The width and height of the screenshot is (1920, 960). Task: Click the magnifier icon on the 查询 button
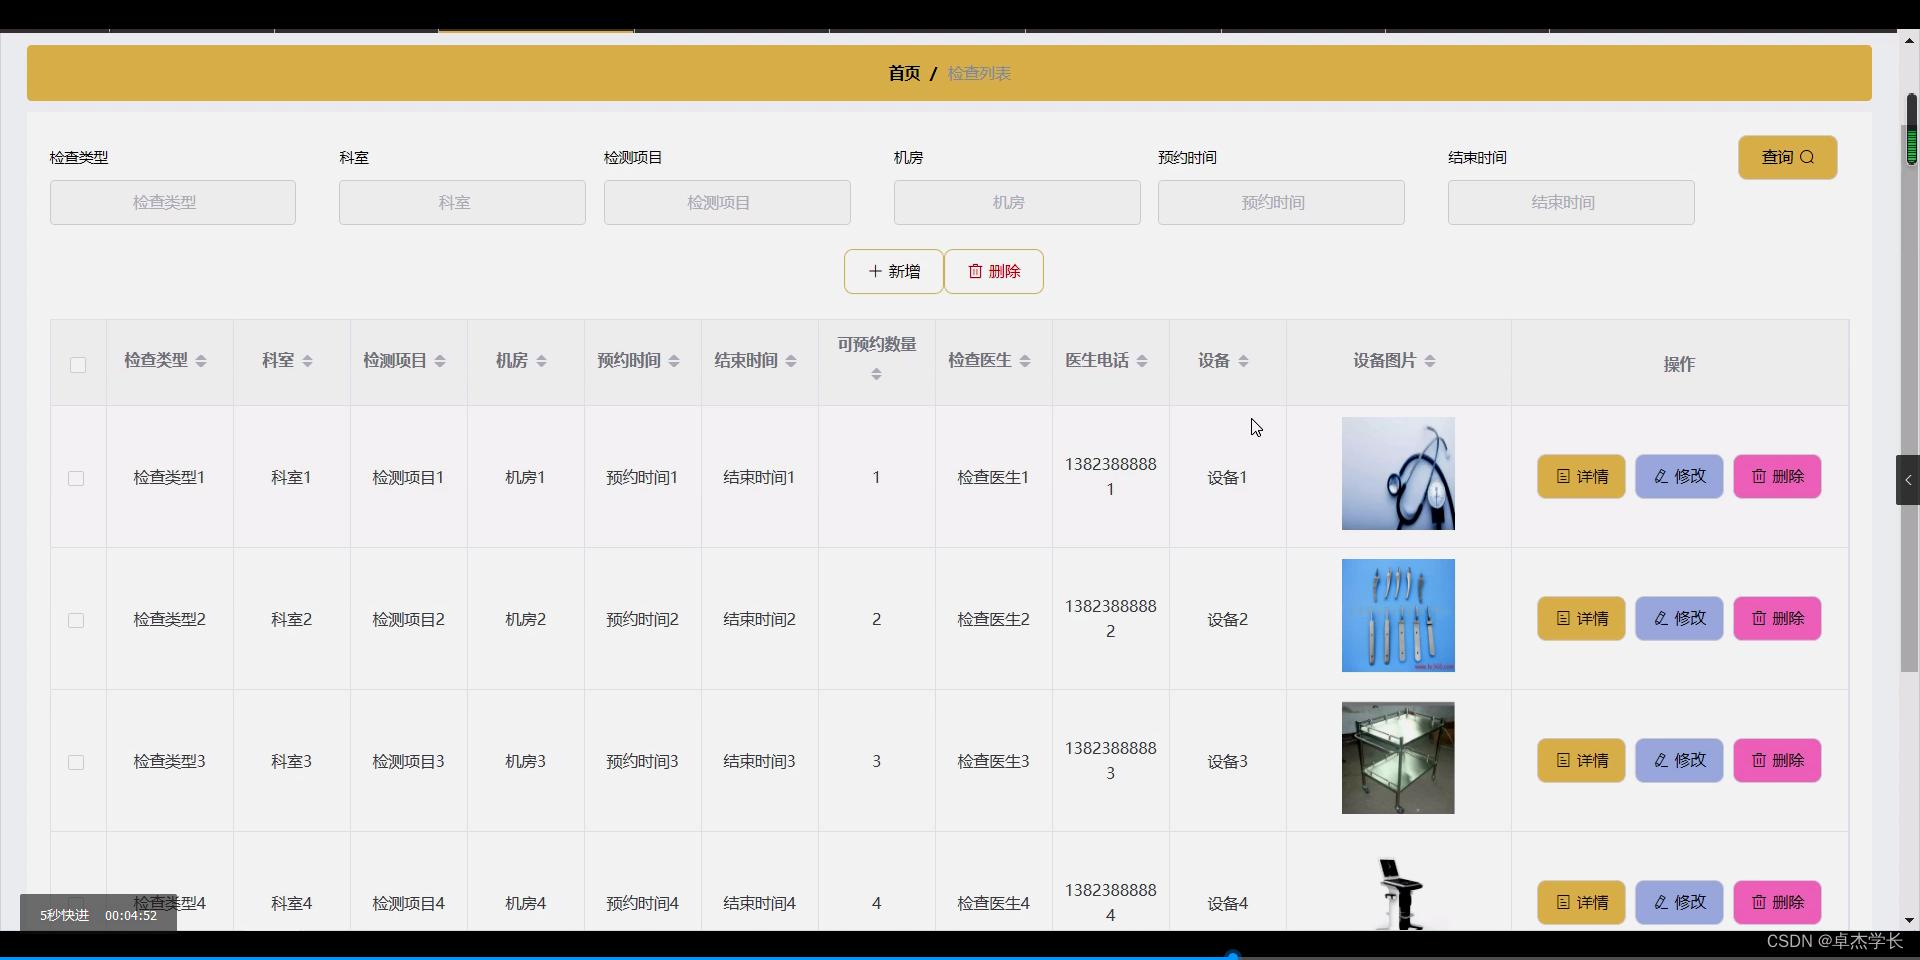pos(1807,157)
